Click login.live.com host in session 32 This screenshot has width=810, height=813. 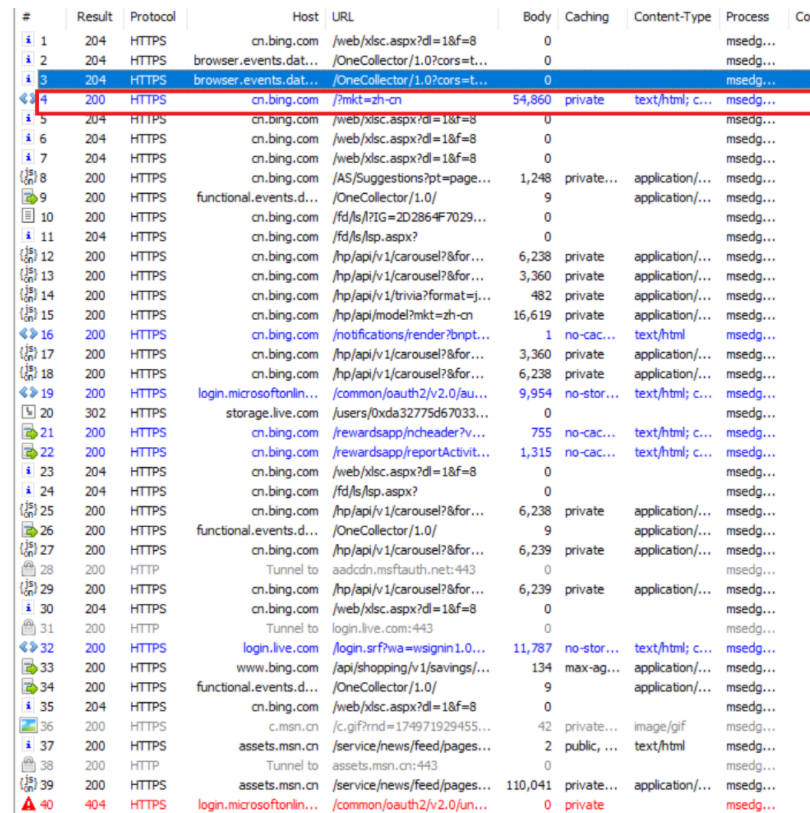[x=281, y=648]
